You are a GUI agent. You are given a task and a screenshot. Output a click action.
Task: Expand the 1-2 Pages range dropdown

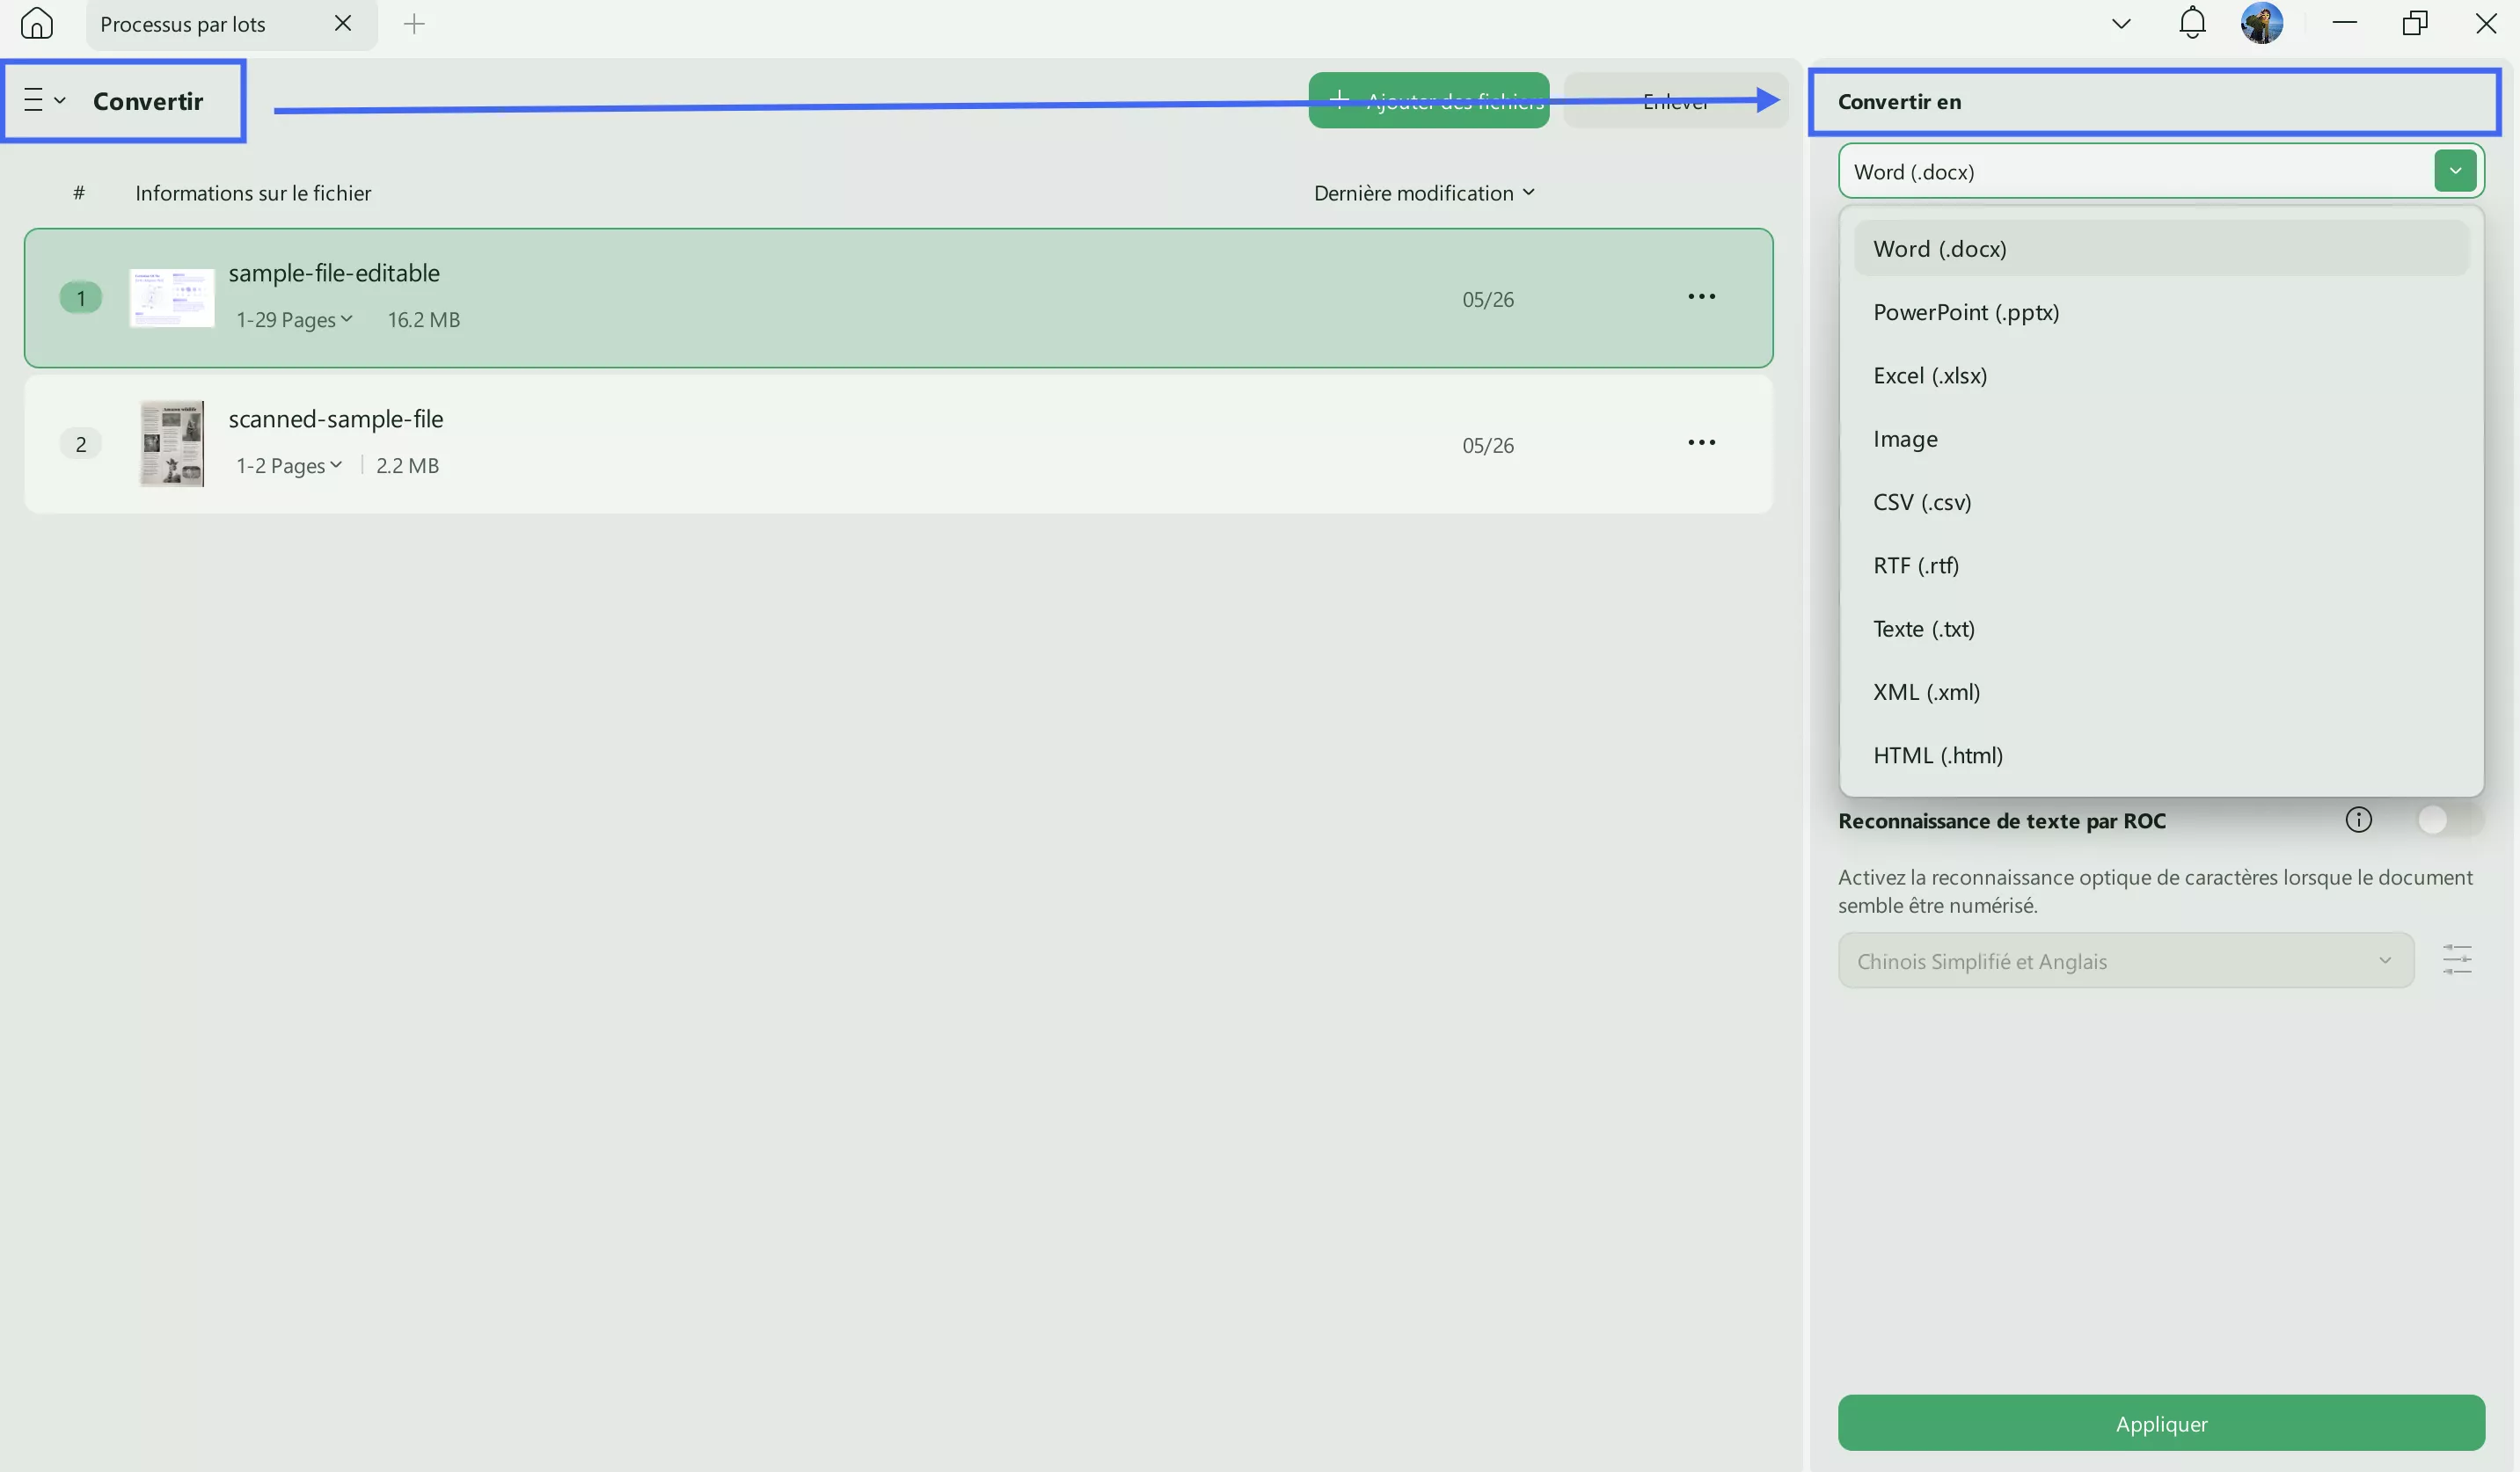pos(289,466)
